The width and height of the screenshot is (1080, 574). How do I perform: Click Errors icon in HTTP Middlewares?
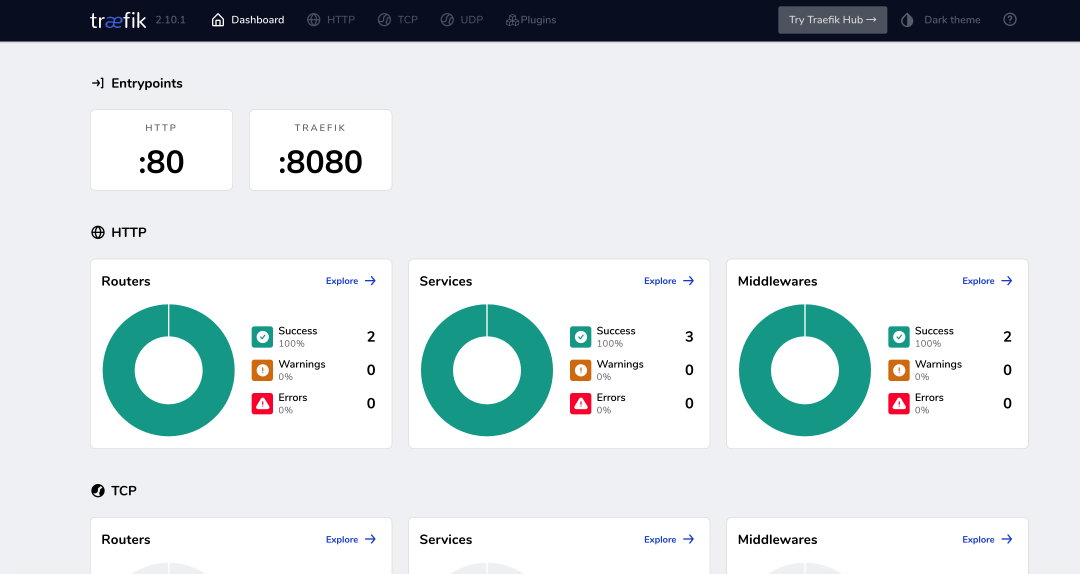click(899, 403)
